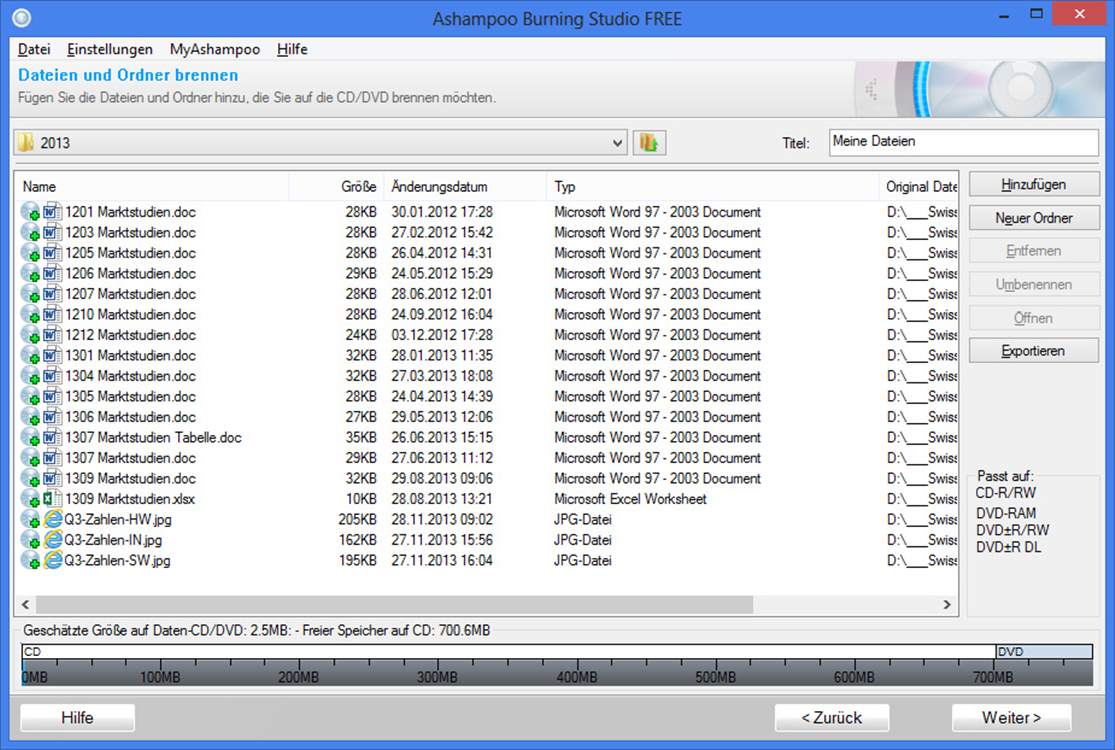Select the file name Q3-Zahlen-HW.jpg
The width and height of the screenshot is (1115, 750).
118,520
